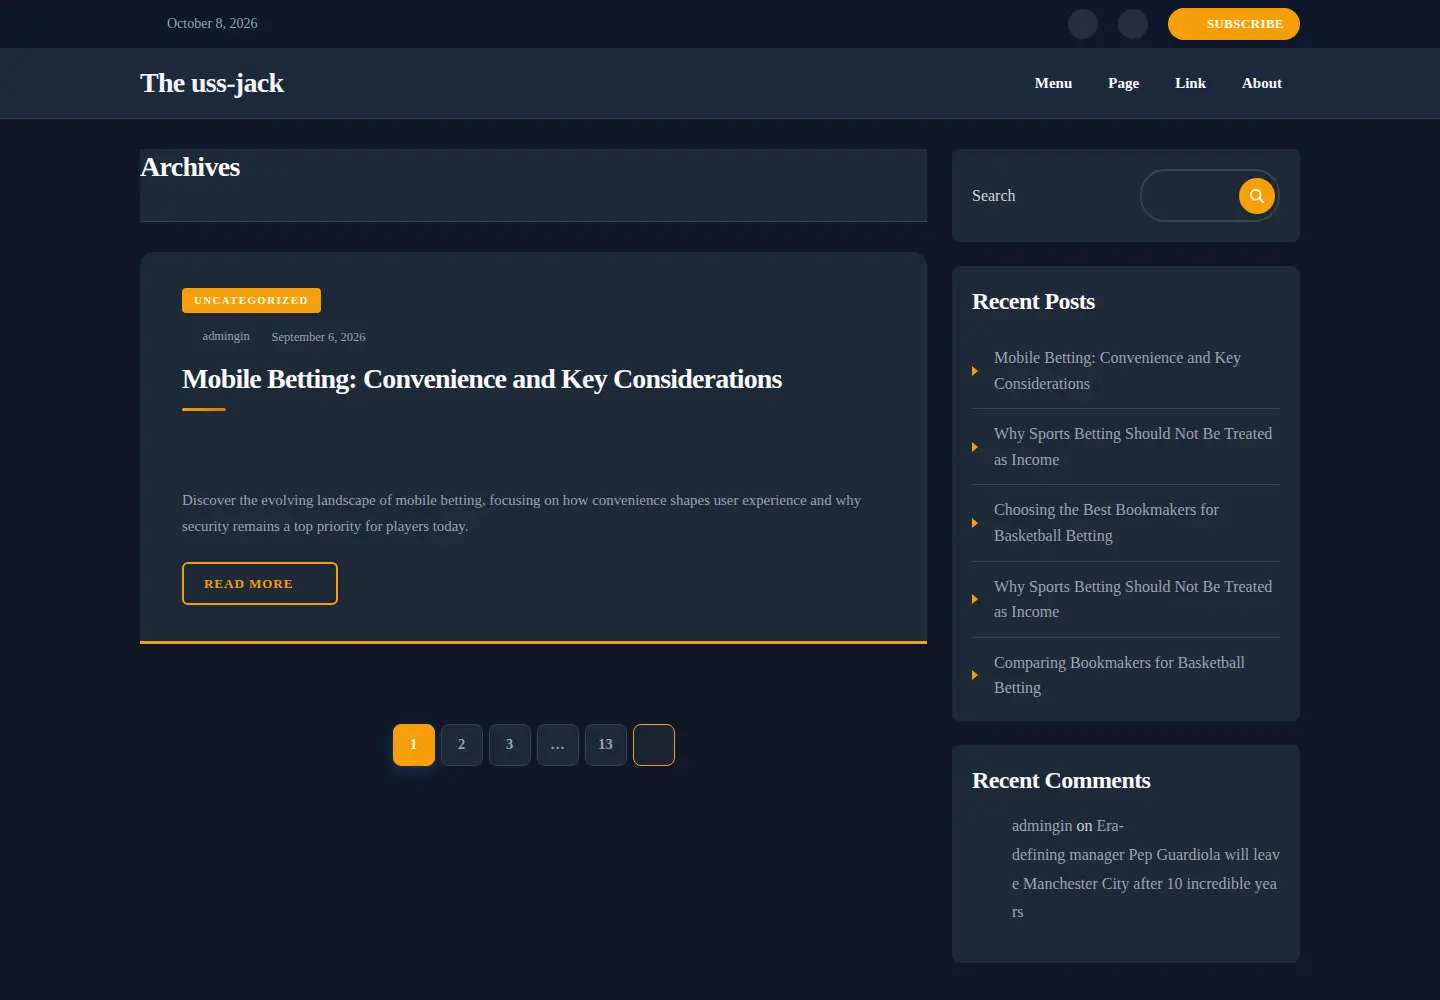Open the post headline Mobile Betting: Convenience and Key Considerations
Image resolution: width=1440 pixels, height=1000 pixels.
click(482, 379)
